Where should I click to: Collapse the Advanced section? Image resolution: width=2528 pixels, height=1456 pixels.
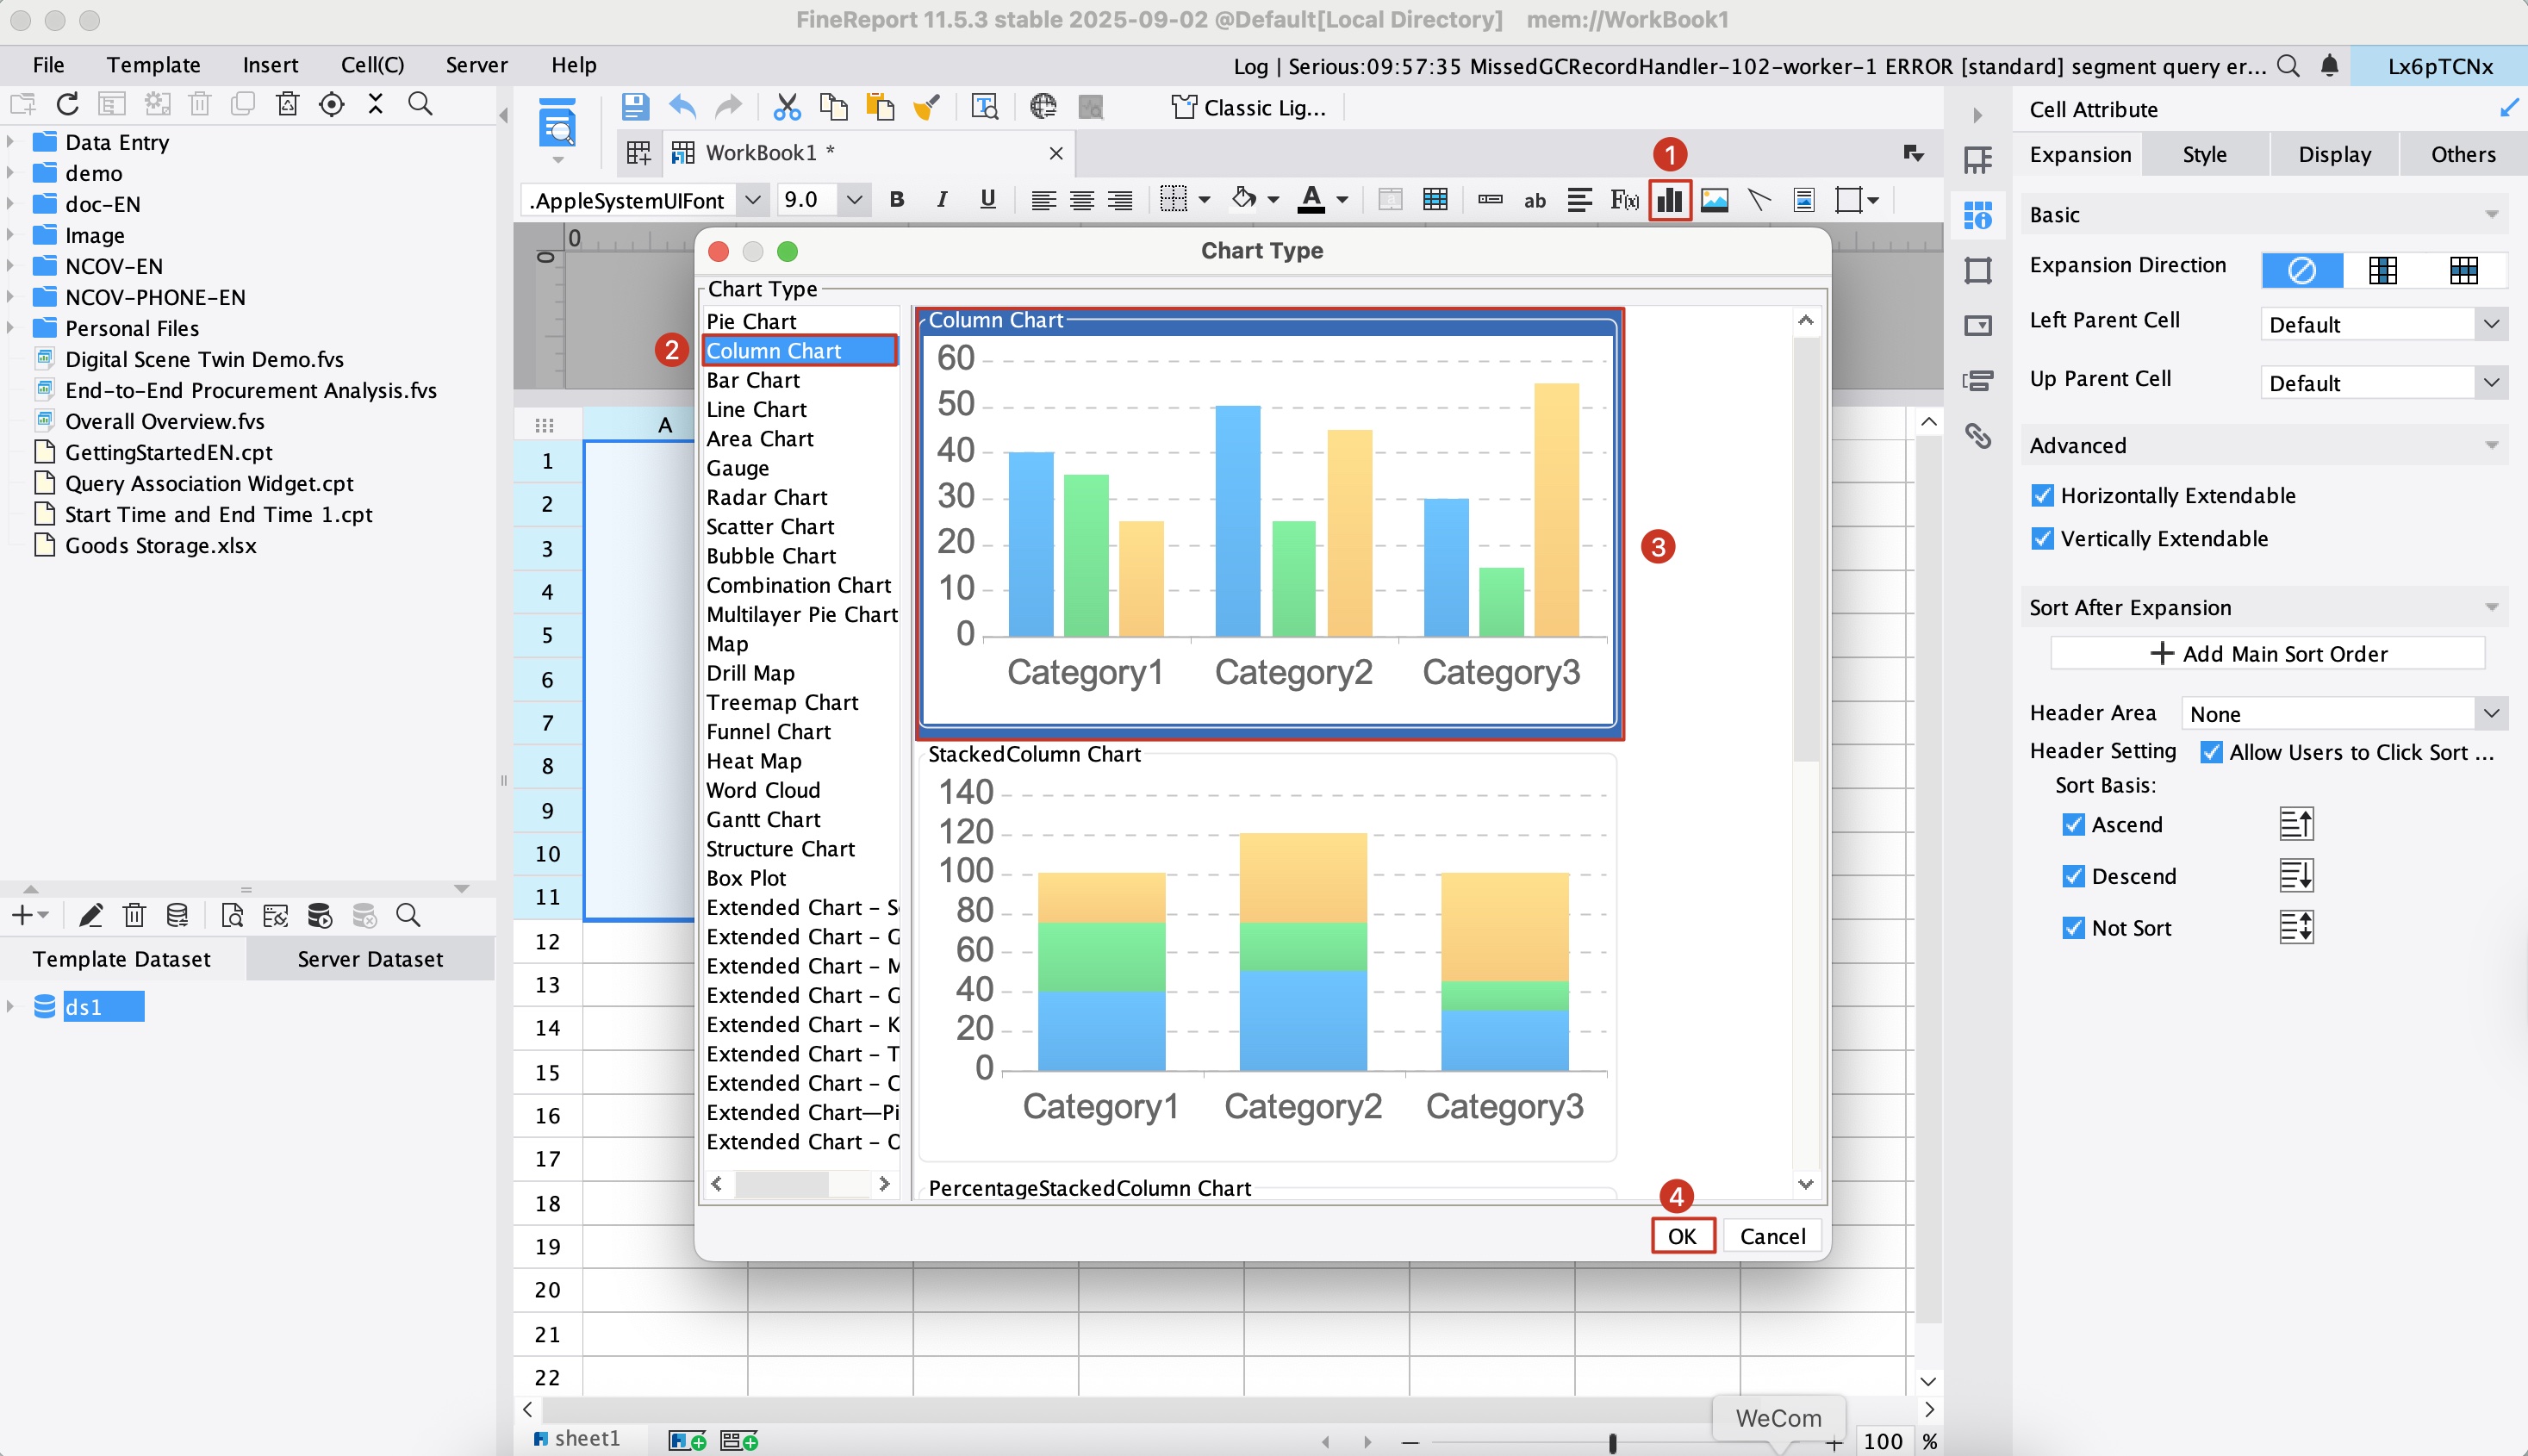pyautogui.click(x=2490, y=446)
